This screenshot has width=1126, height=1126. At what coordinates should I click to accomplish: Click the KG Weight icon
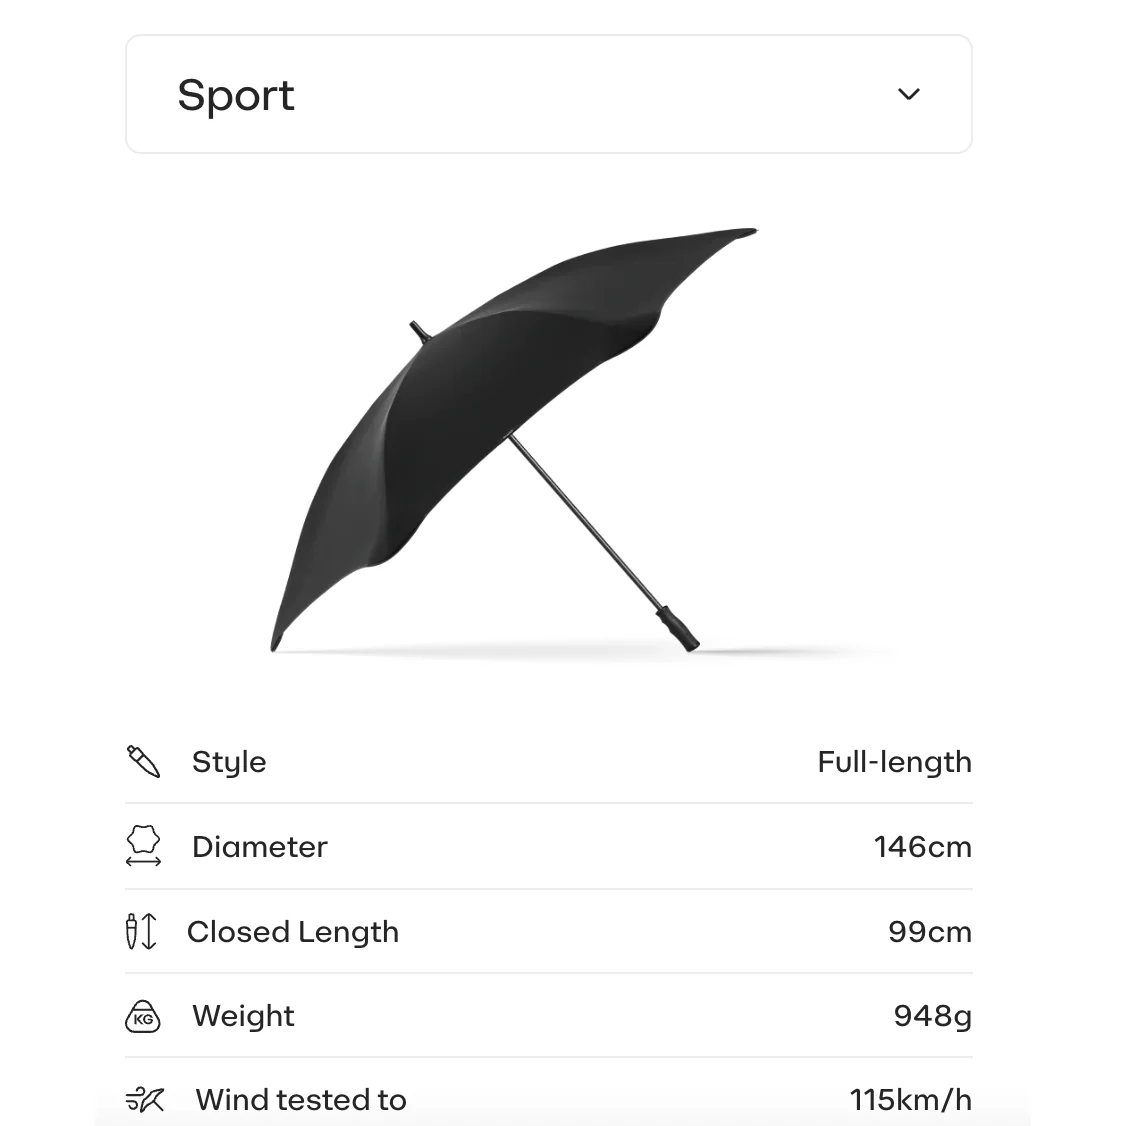point(143,1016)
